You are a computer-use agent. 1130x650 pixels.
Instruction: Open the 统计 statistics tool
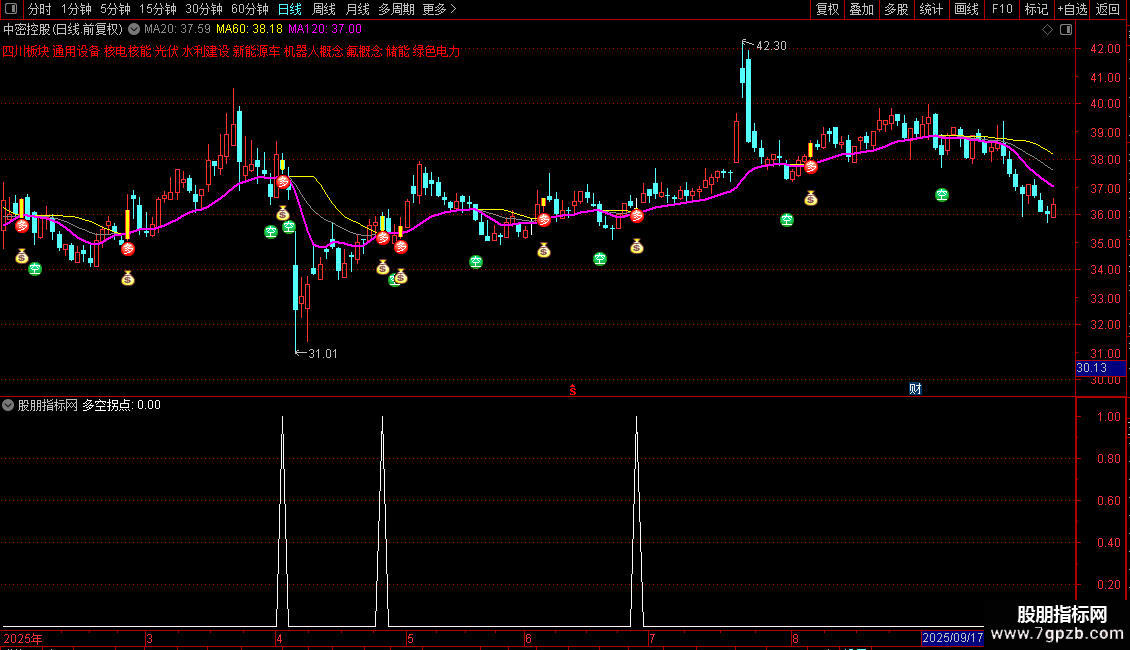coord(931,9)
